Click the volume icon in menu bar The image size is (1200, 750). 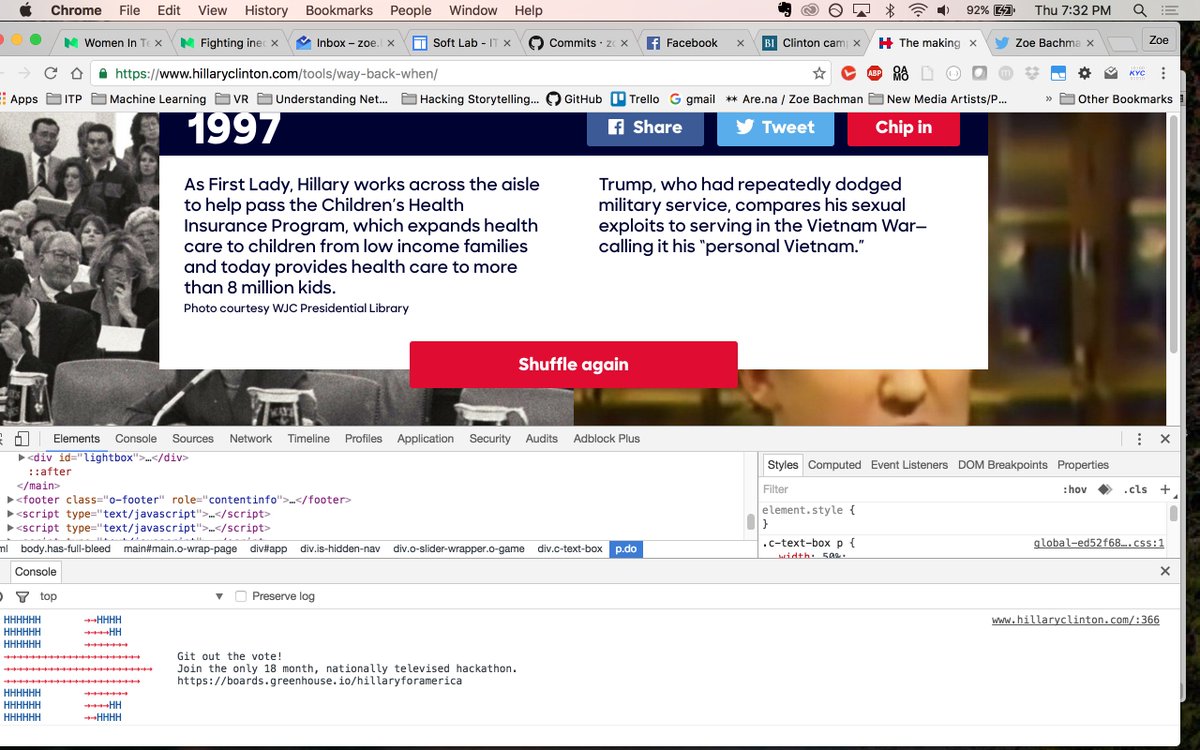pyautogui.click(x=946, y=11)
